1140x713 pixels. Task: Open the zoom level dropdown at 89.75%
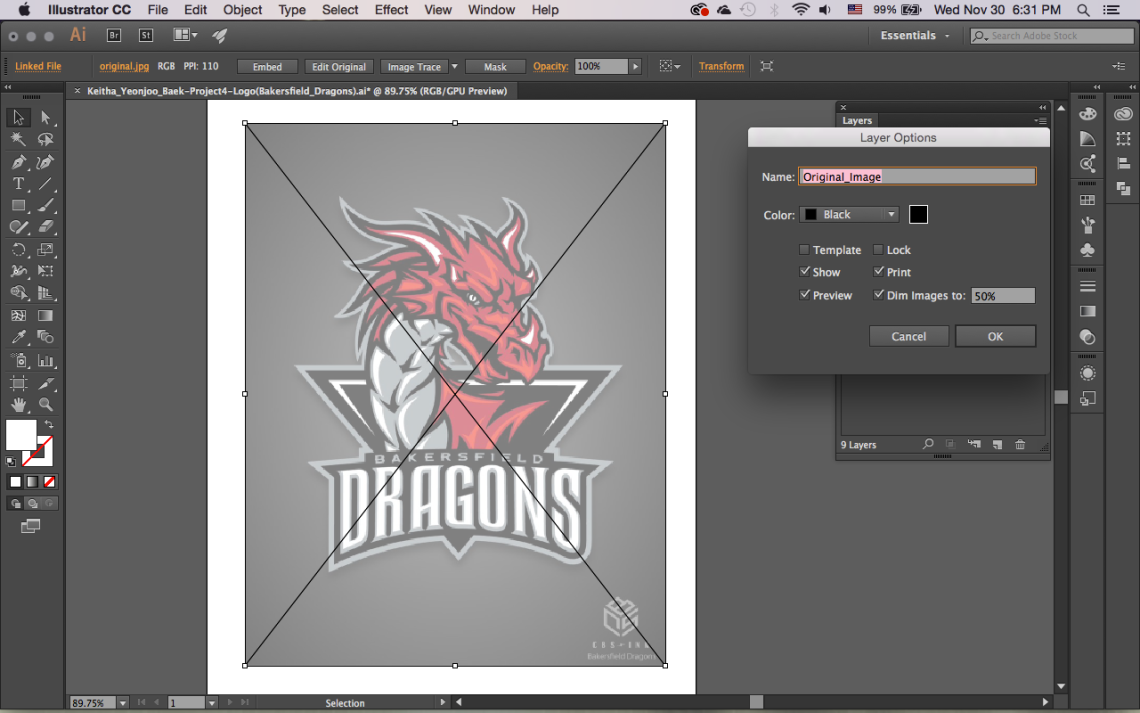click(123, 703)
